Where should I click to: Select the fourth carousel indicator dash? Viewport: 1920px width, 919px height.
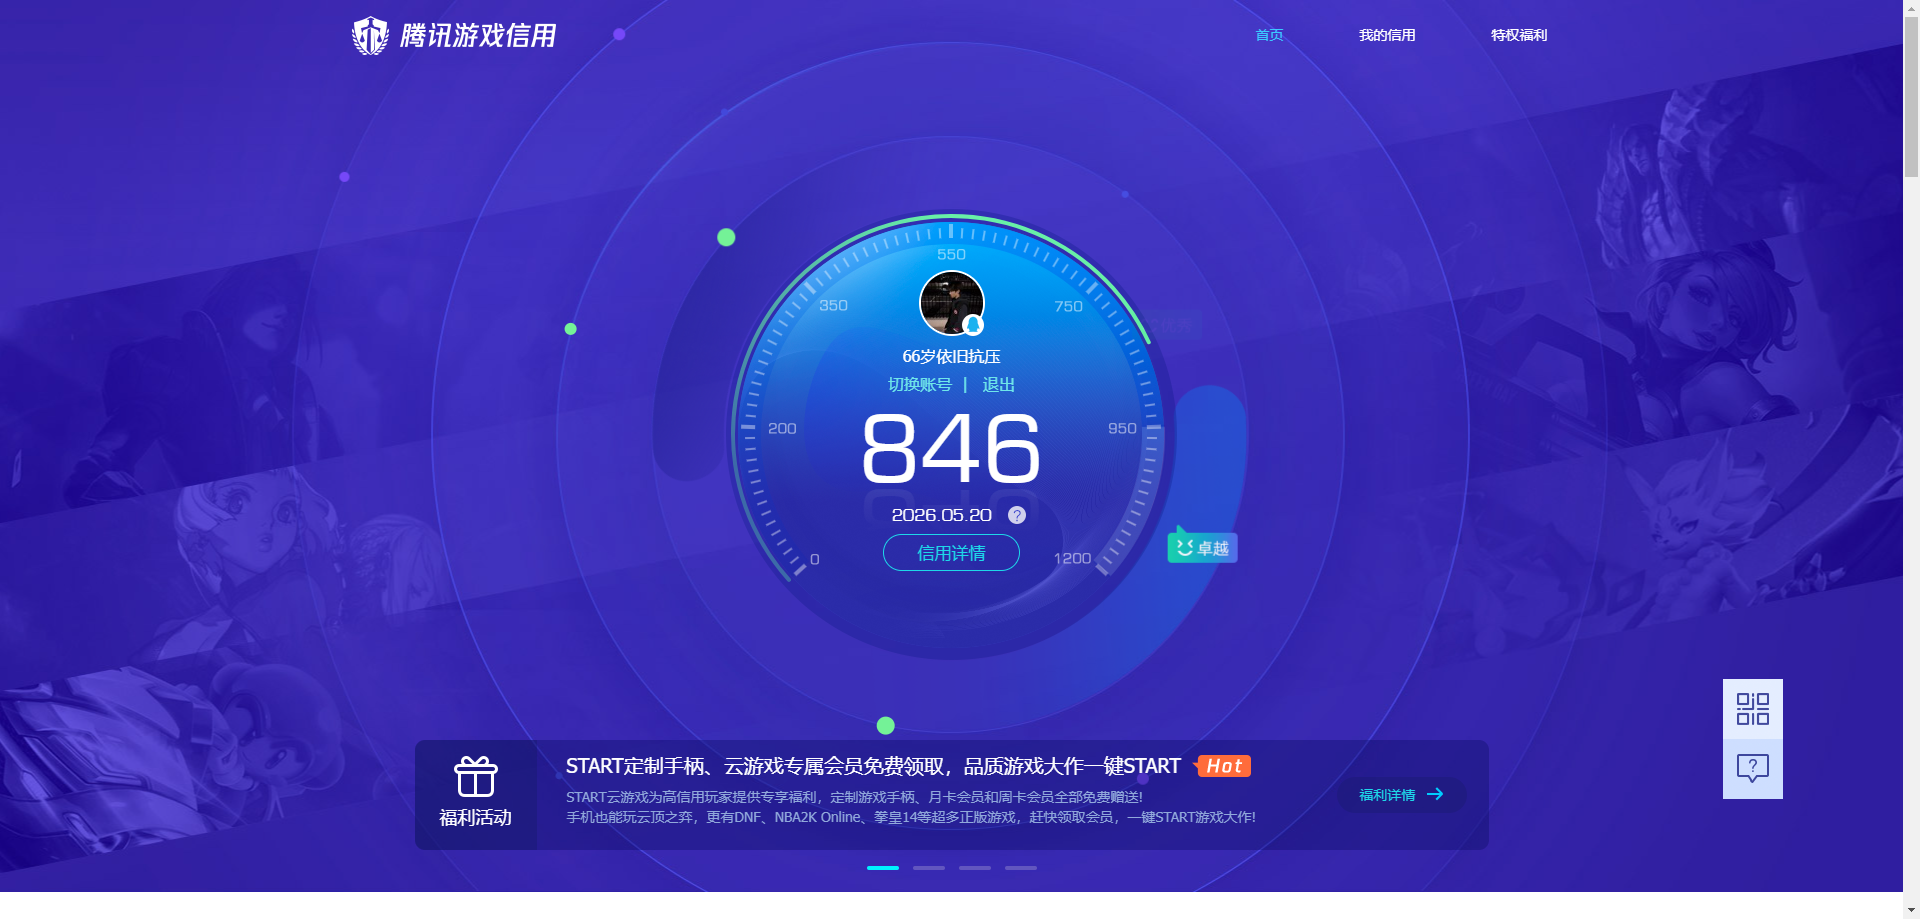tap(1021, 868)
